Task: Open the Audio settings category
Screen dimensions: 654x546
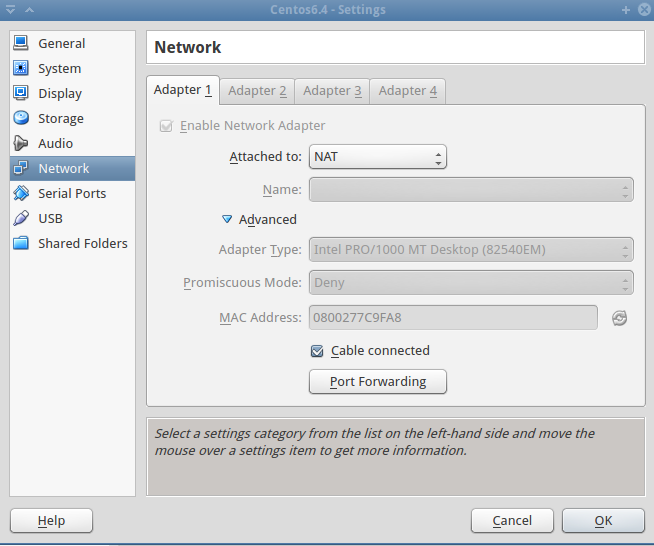Action: click(73, 143)
